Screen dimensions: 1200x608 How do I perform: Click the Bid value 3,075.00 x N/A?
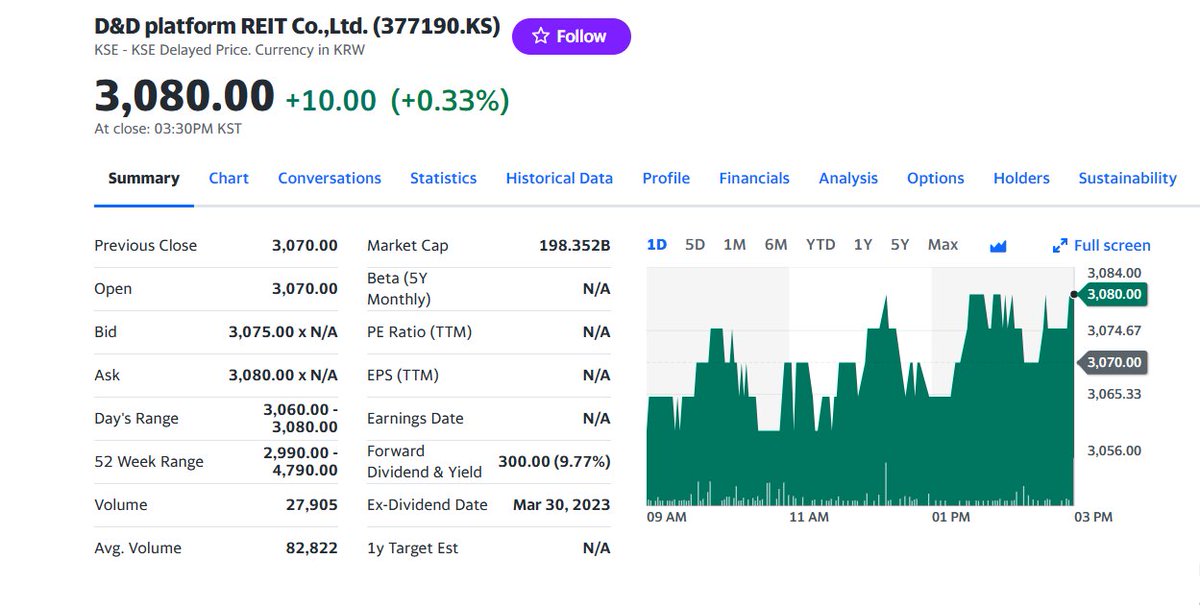(283, 332)
